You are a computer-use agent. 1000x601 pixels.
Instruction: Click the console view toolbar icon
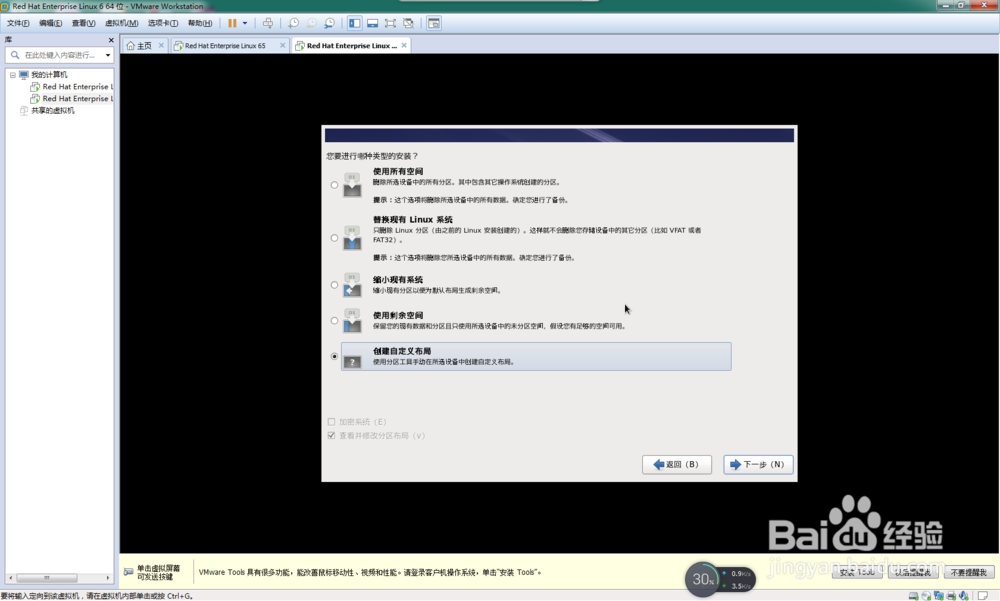point(434,23)
